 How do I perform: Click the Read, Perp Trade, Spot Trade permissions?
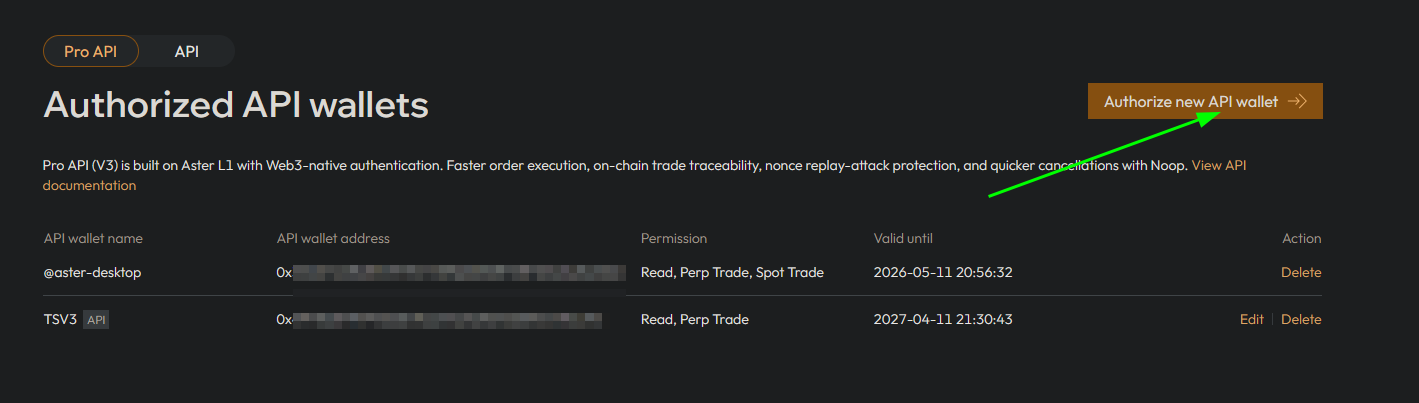732,272
